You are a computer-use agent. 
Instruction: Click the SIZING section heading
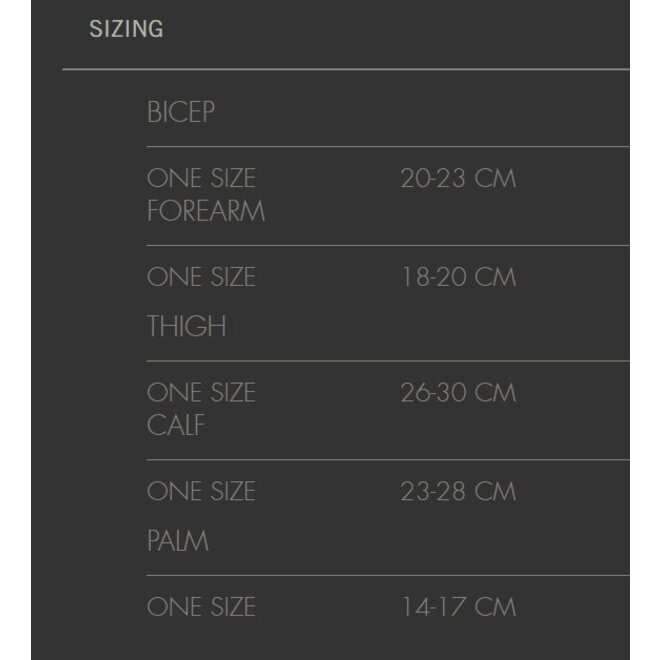[126, 29]
